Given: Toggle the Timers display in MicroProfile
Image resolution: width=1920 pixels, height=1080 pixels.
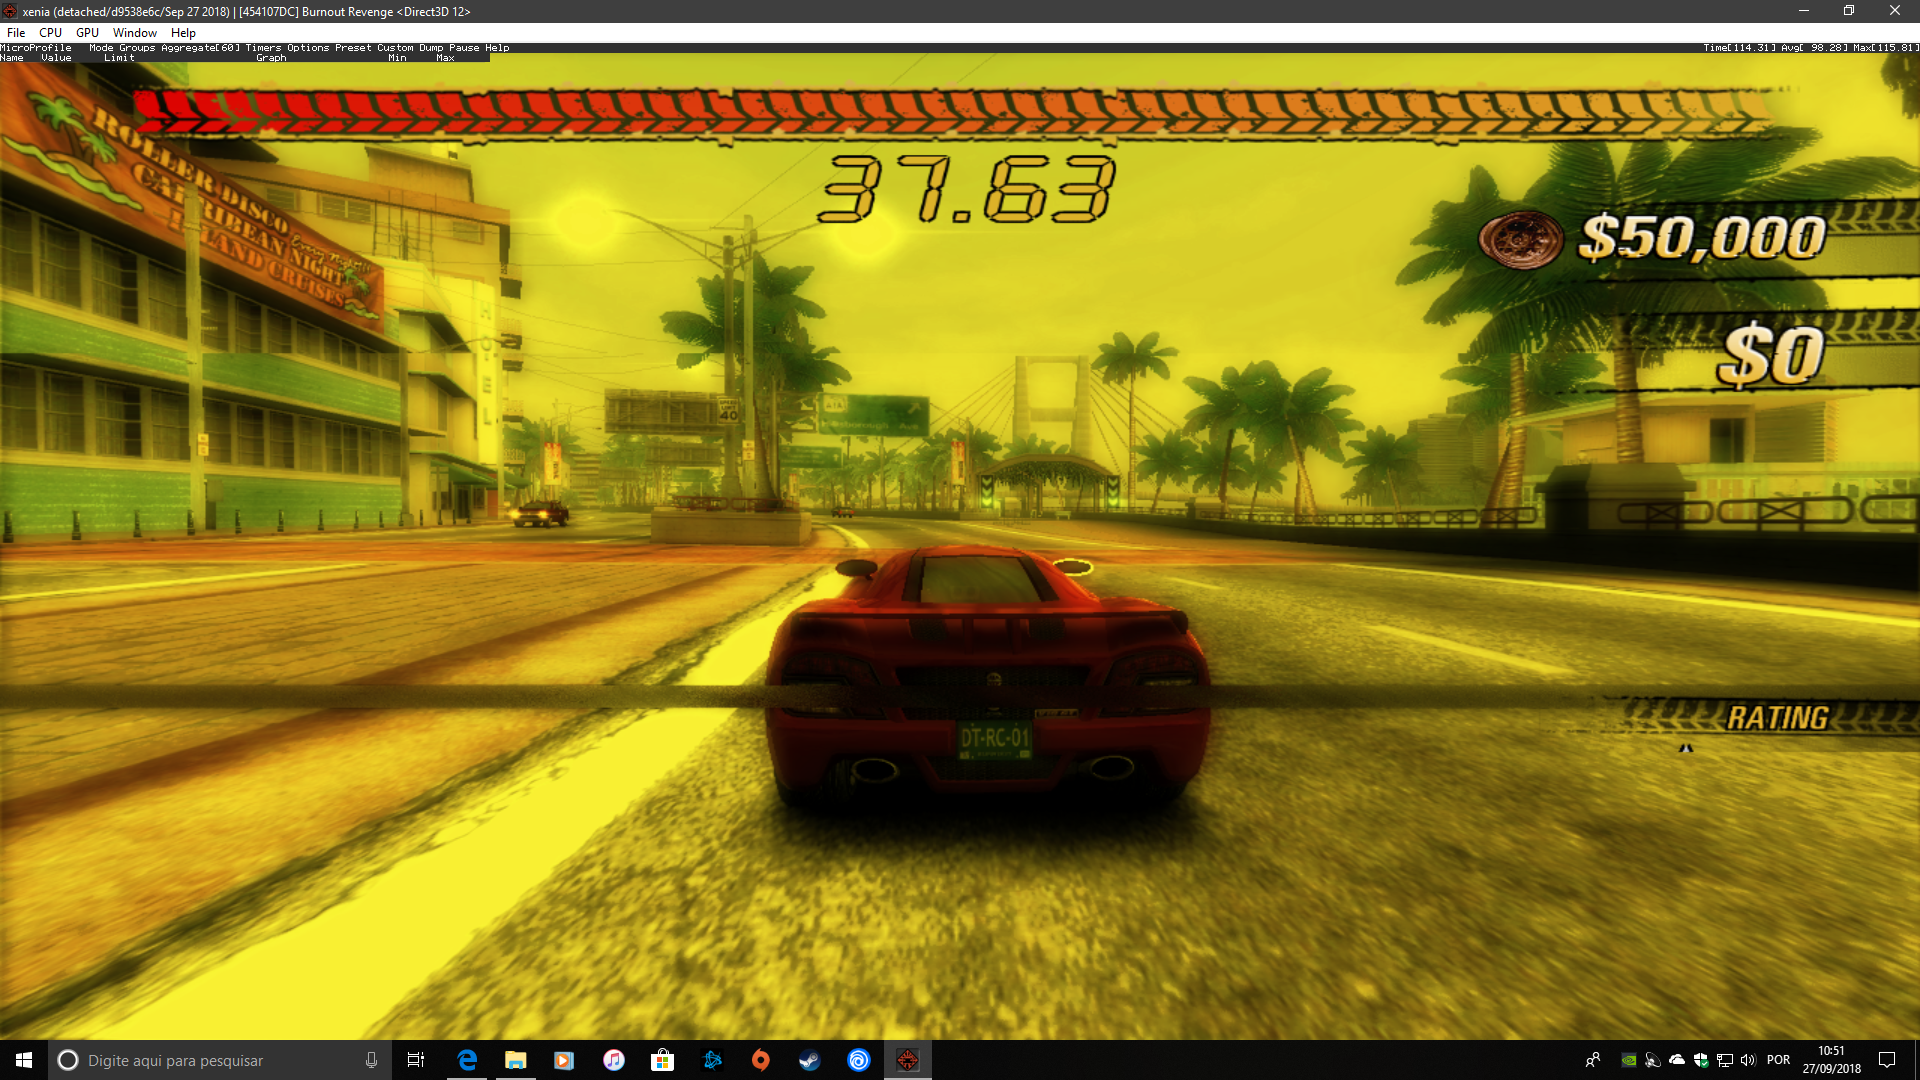Looking at the screenshot, I should (263, 47).
